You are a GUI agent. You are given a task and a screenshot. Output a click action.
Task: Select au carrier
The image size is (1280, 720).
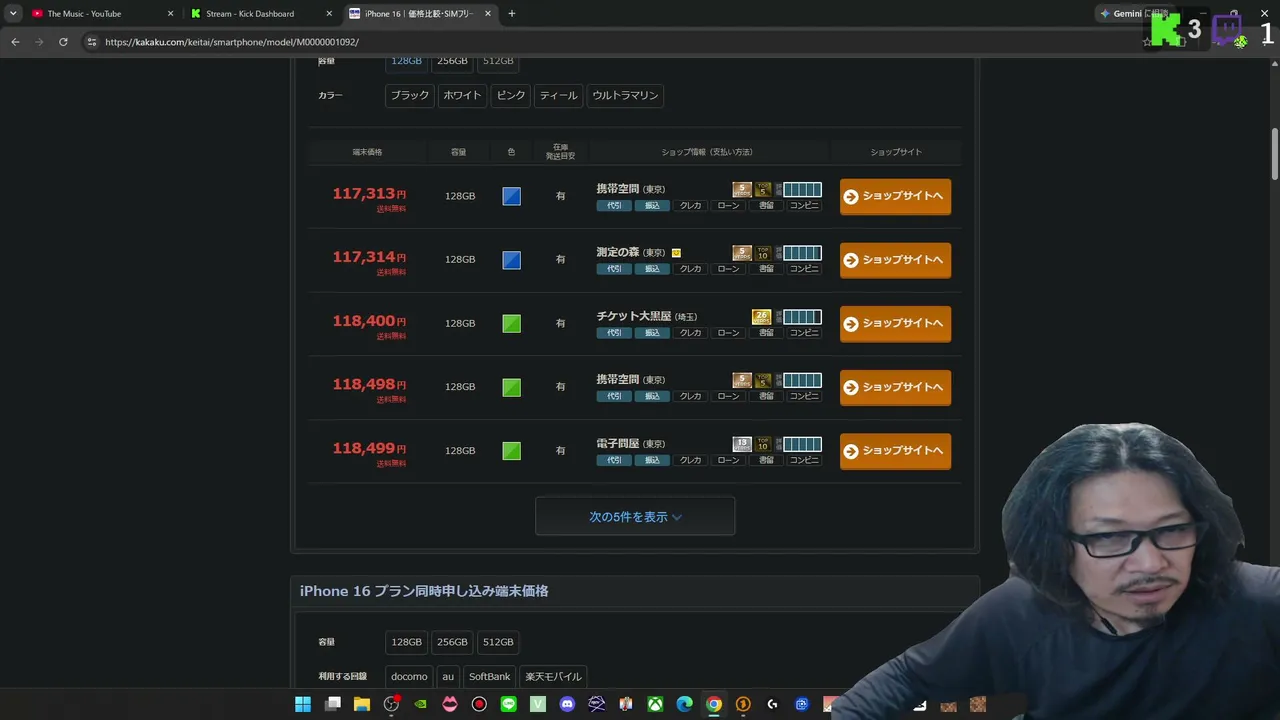click(x=448, y=676)
